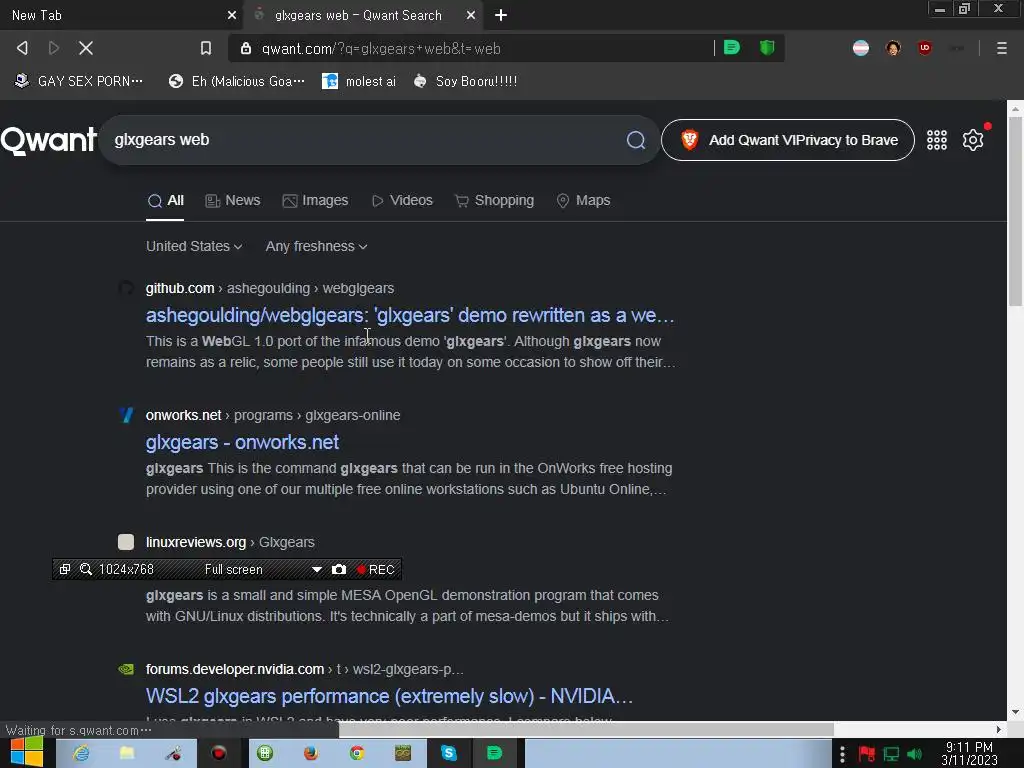The image size is (1024, 768).
Task: Click the onworks.net breadcrumb text
Action: pos(184,415)
